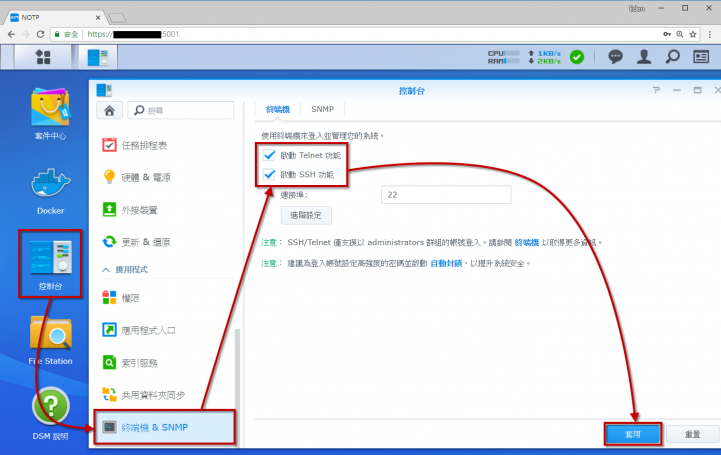Go to Control Panel home button

[109, 110]
